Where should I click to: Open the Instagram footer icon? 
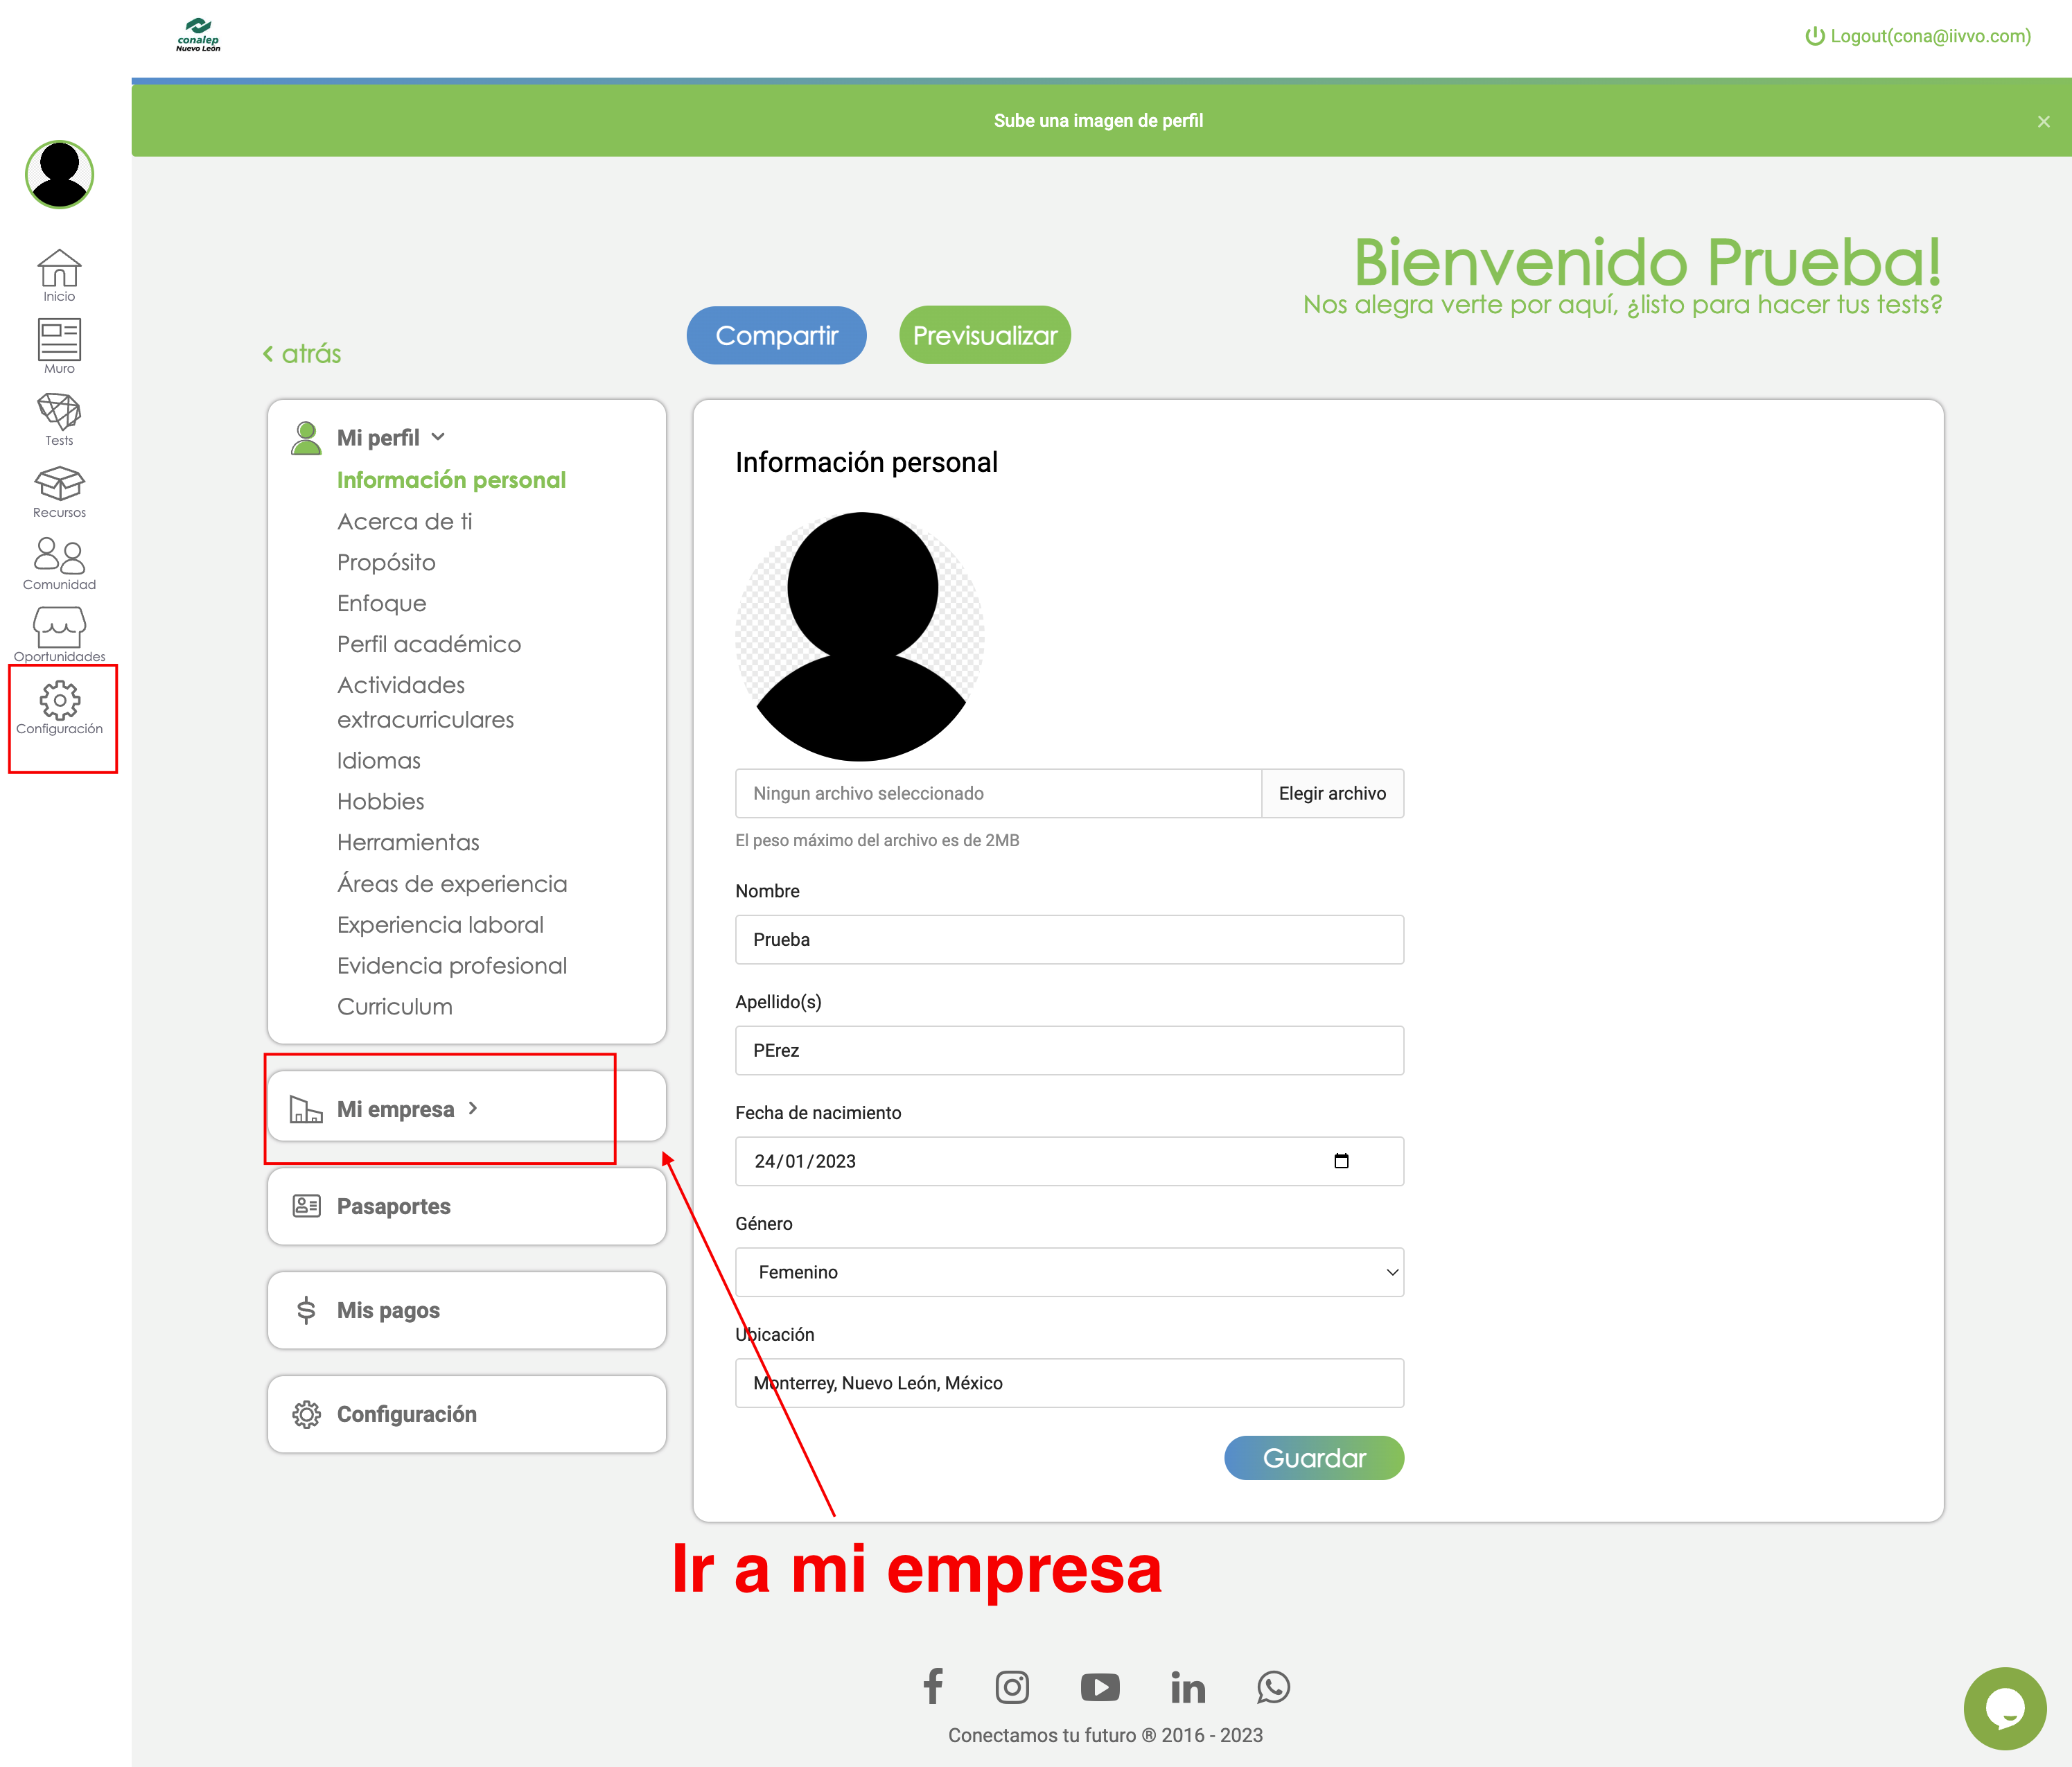tap(1012, 1687)
